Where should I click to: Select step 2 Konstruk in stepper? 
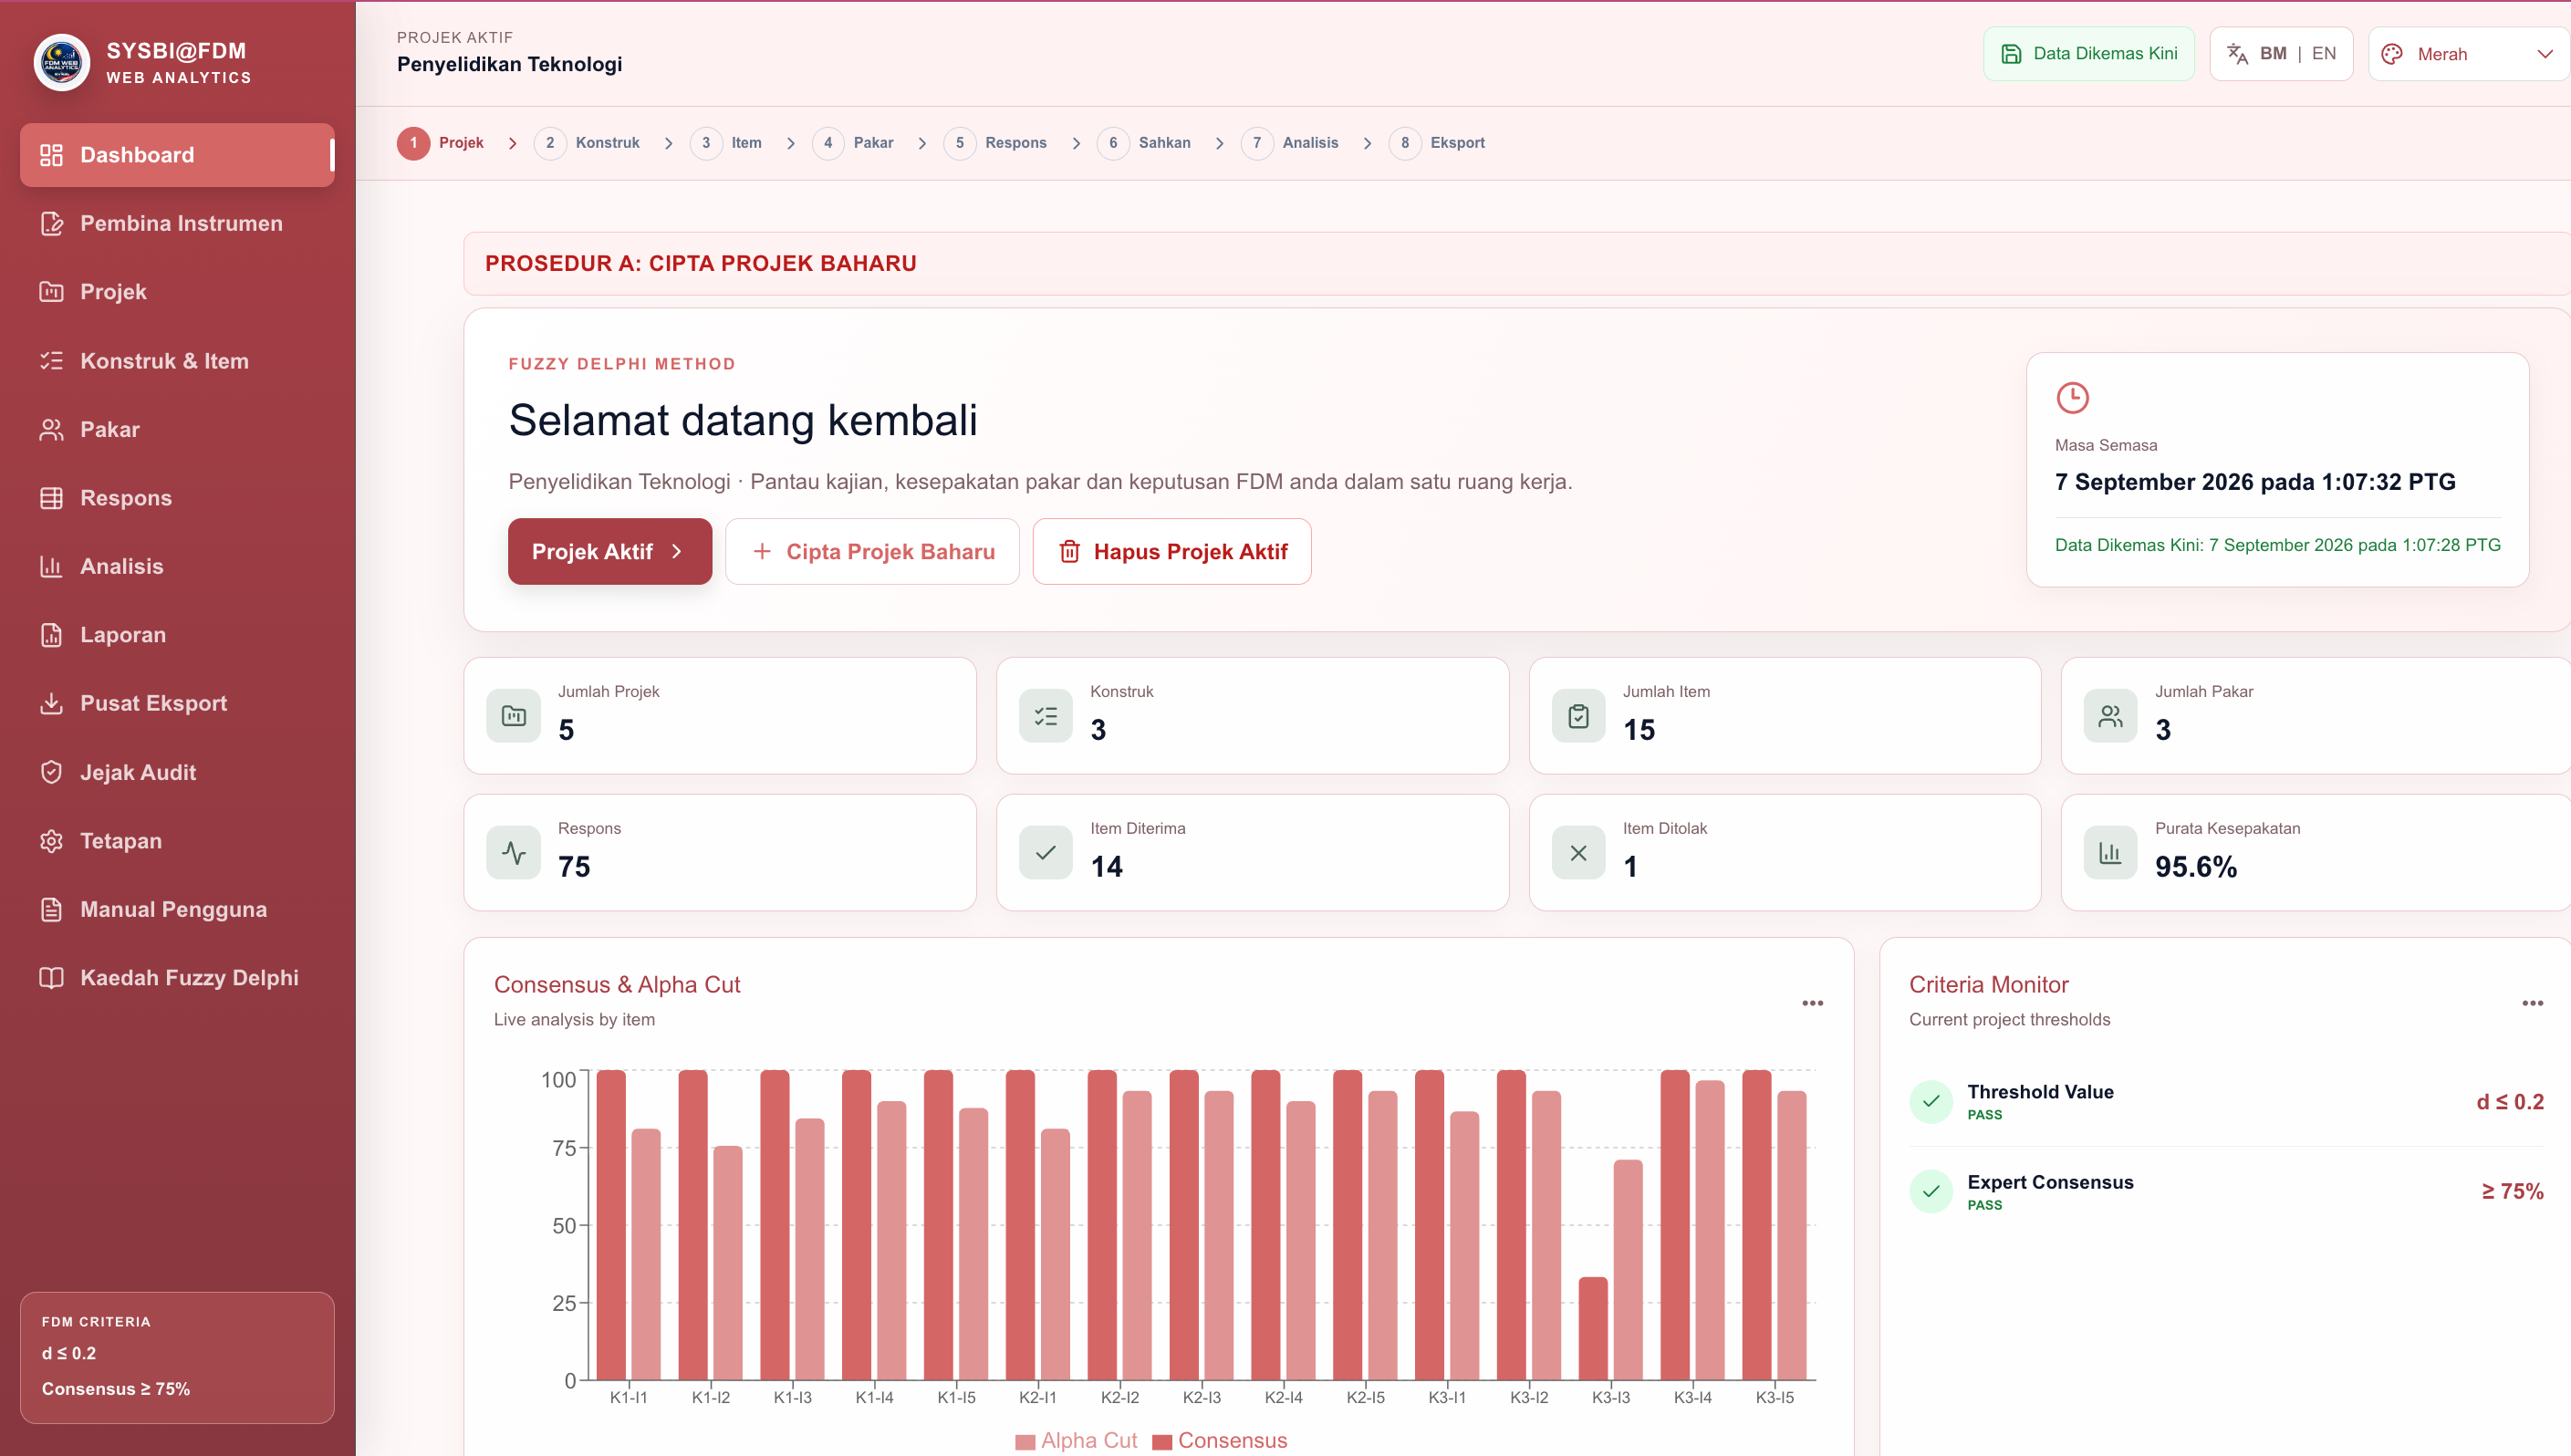pos(588,143)
